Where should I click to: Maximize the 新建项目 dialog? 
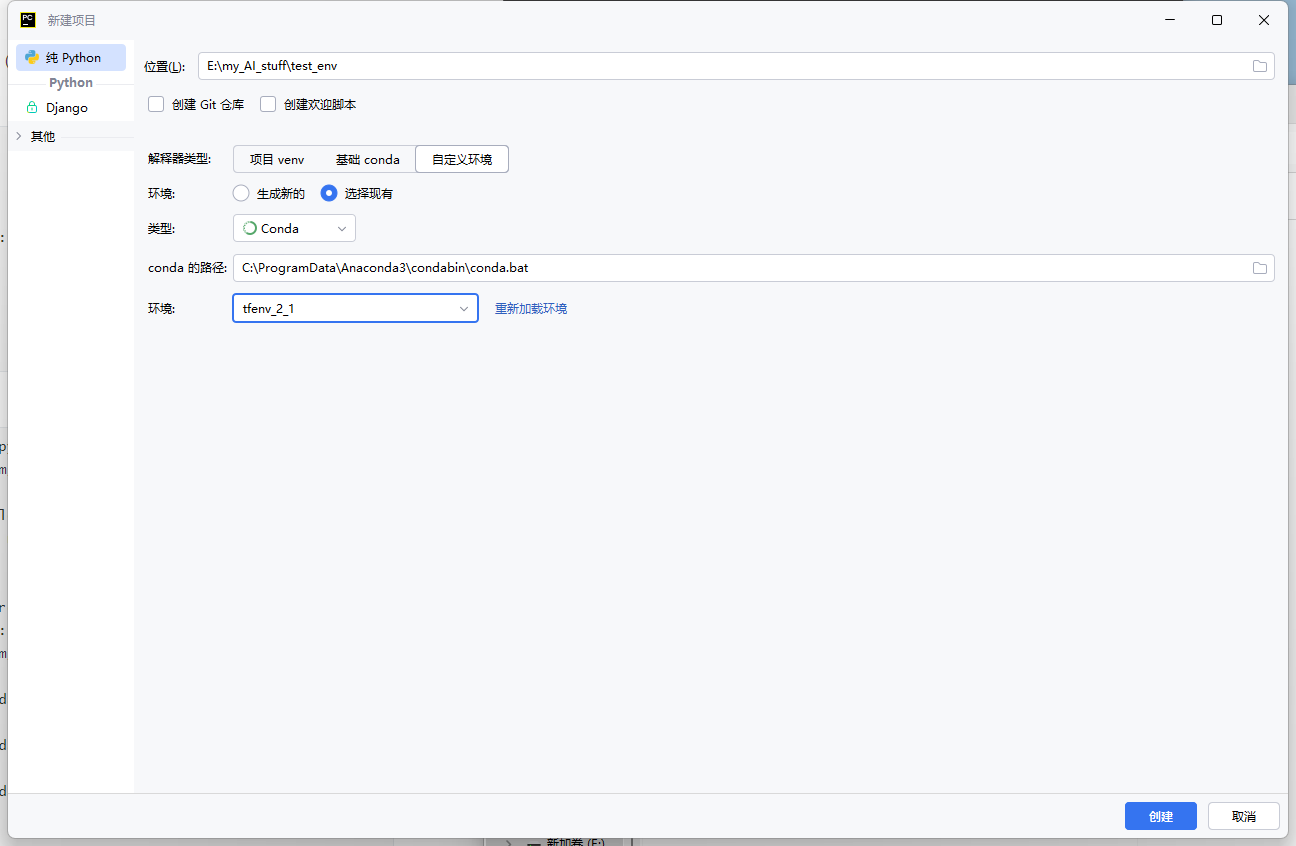tap(1217, 20)
